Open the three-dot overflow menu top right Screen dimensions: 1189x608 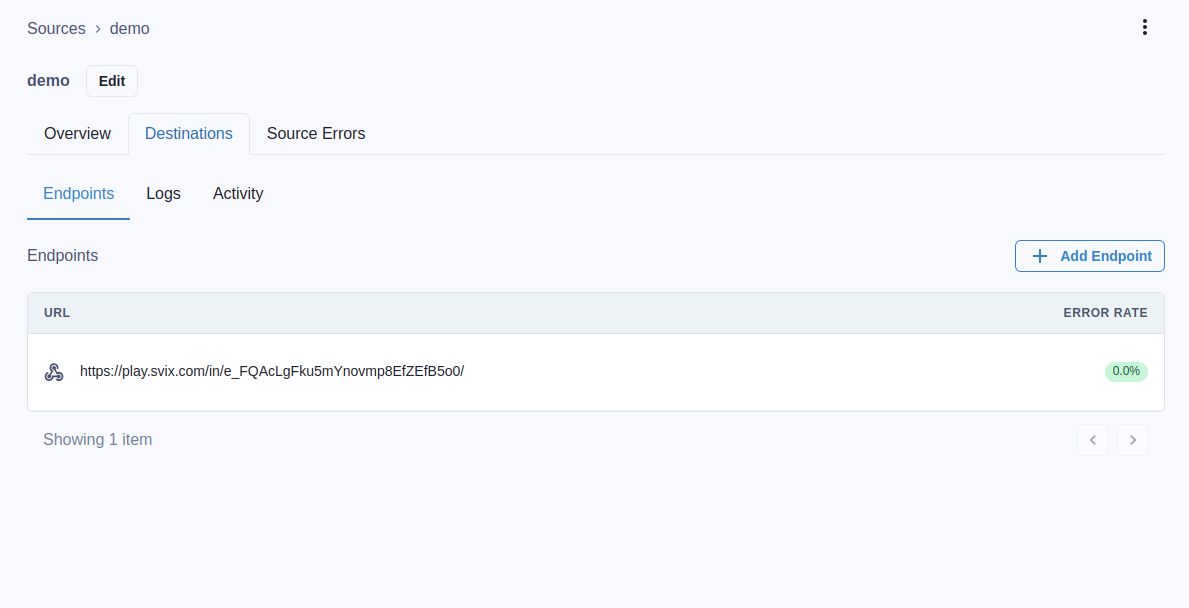pos(1144,27)
